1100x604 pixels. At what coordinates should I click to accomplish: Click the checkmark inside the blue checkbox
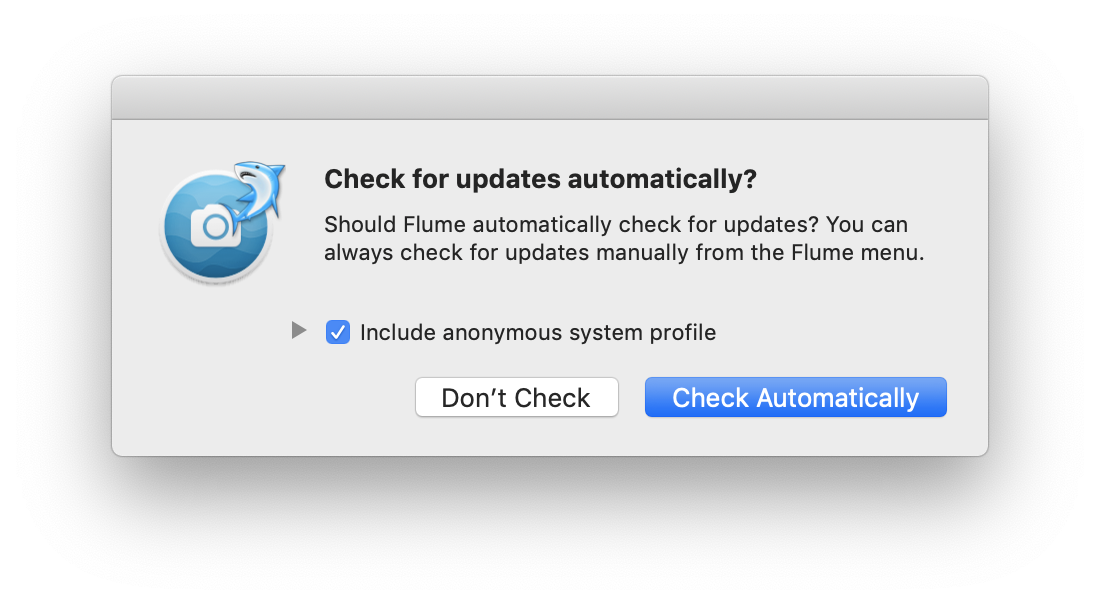pos(338,332)
